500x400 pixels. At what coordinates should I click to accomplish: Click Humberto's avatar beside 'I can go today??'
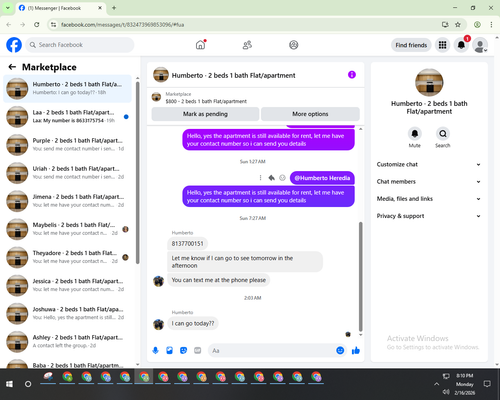tap(159, 324)
